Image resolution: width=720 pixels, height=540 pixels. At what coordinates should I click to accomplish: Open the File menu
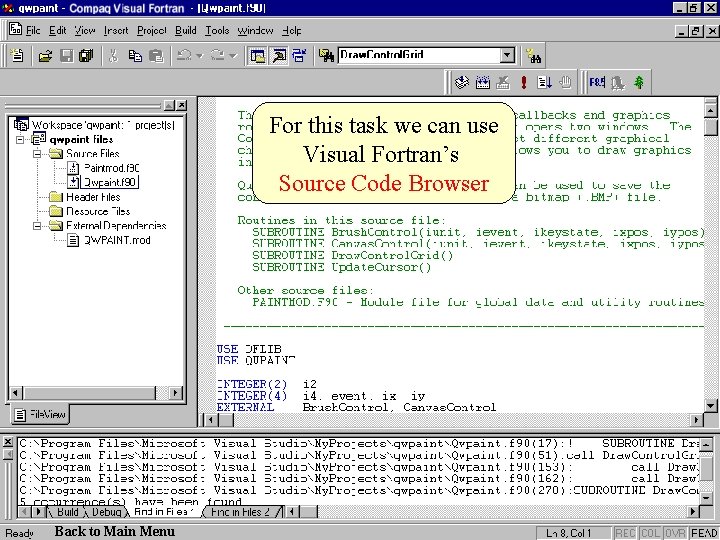(33, 31)
